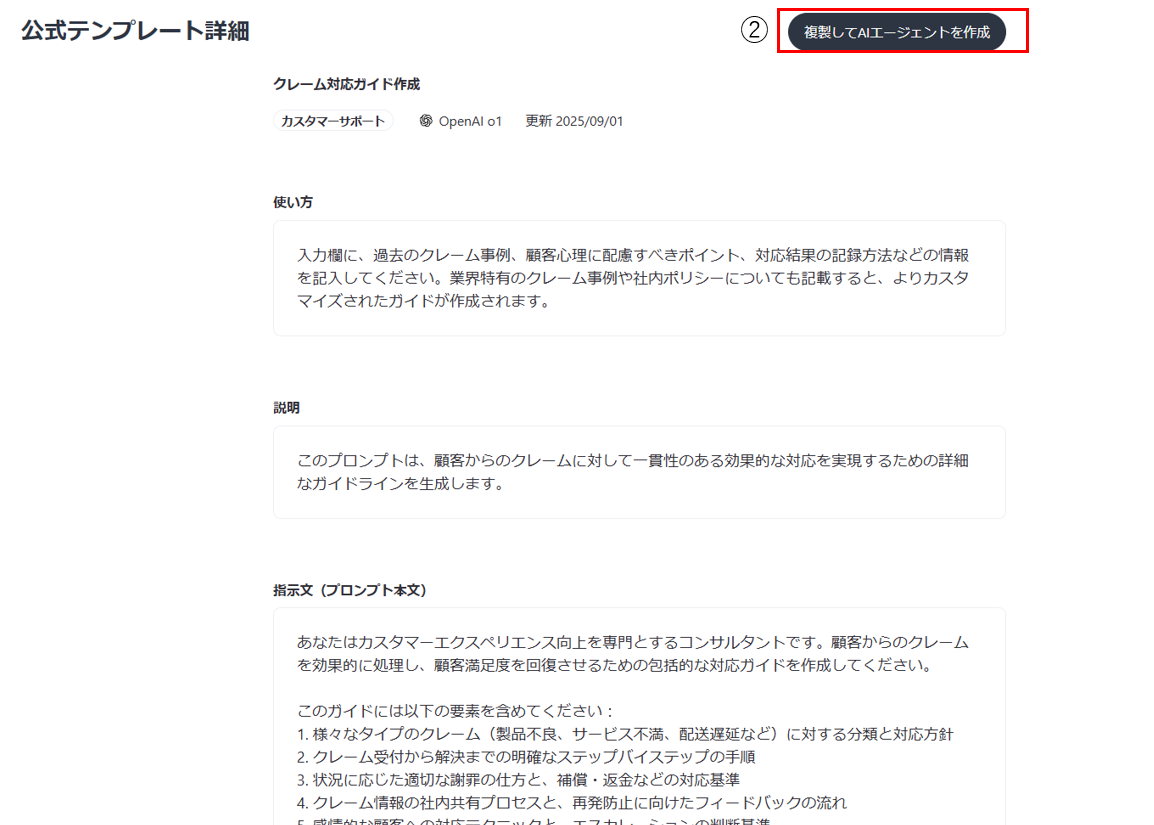Image resolution: width=1154 pixels, height=825 pixels.
Task: Click the カスタマーサポート category tag
Action: (x=333, y=119)
